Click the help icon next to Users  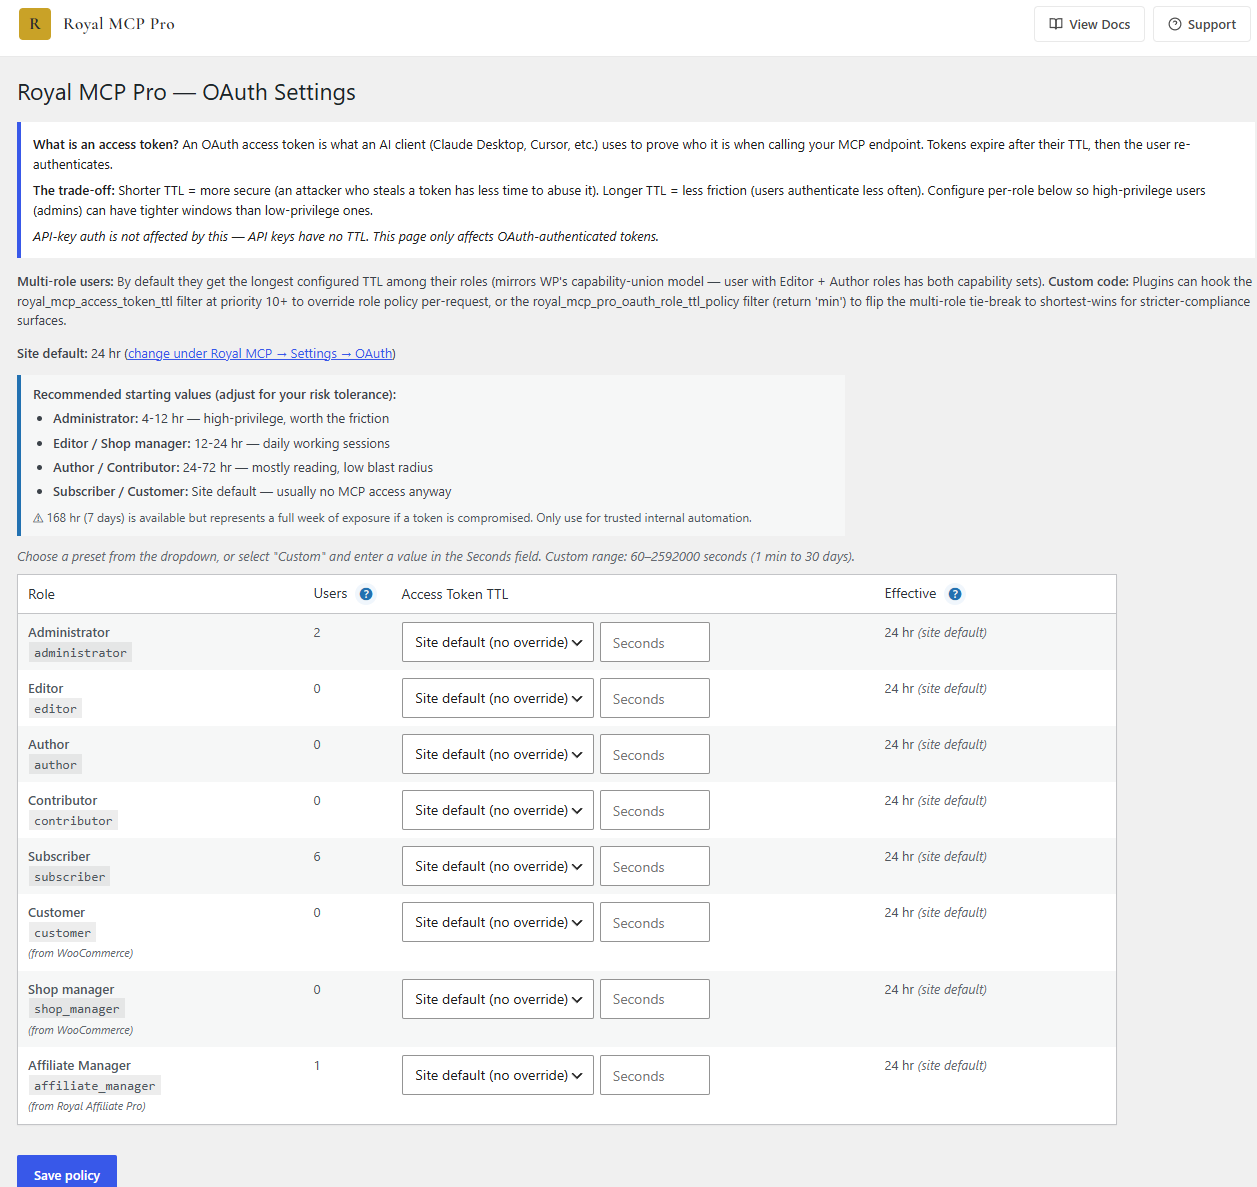point(366,594)
